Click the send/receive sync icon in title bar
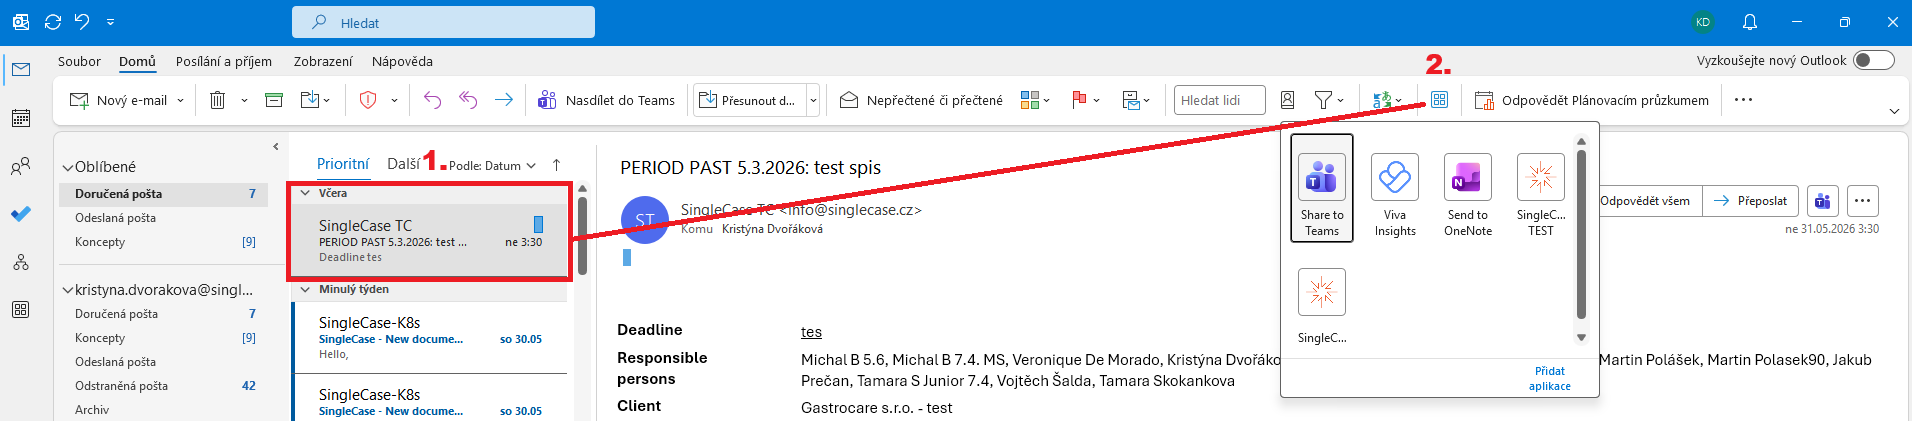Viewport: 1912px width, 421px height. point(53,22)
